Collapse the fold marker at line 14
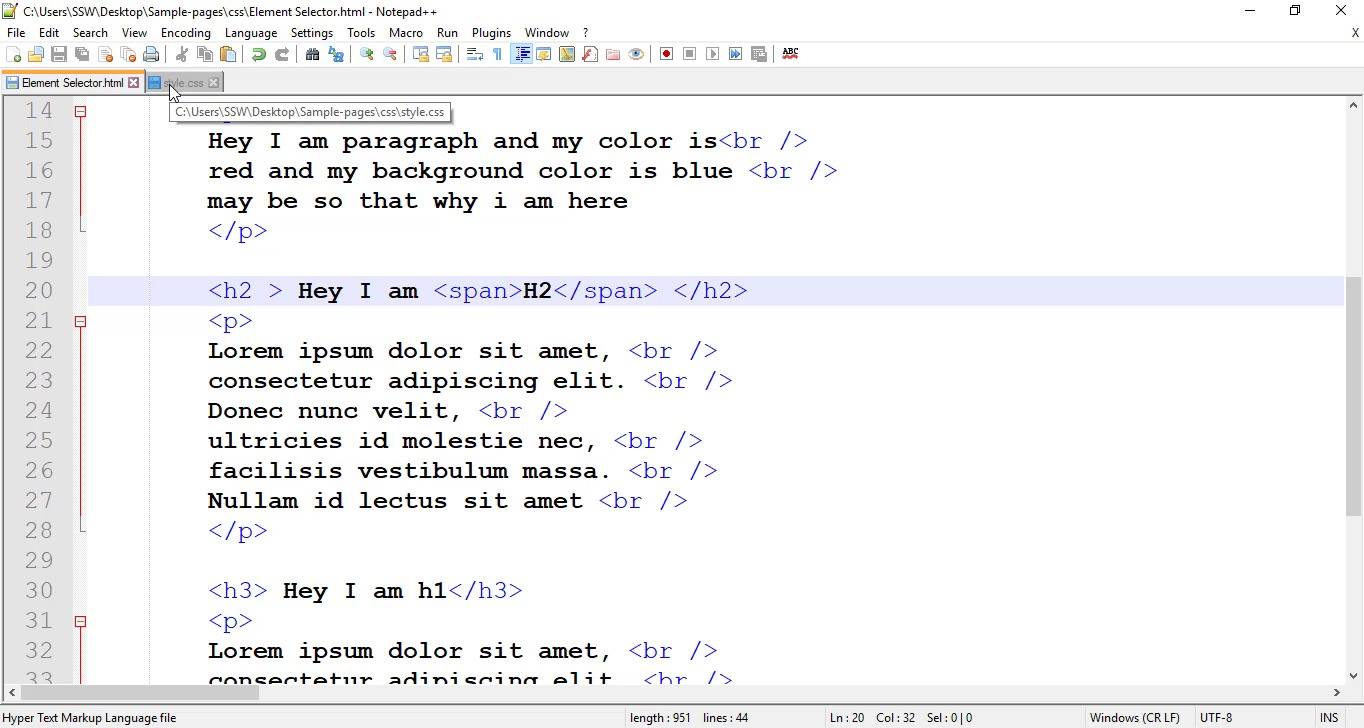 [x=81, y=111]
